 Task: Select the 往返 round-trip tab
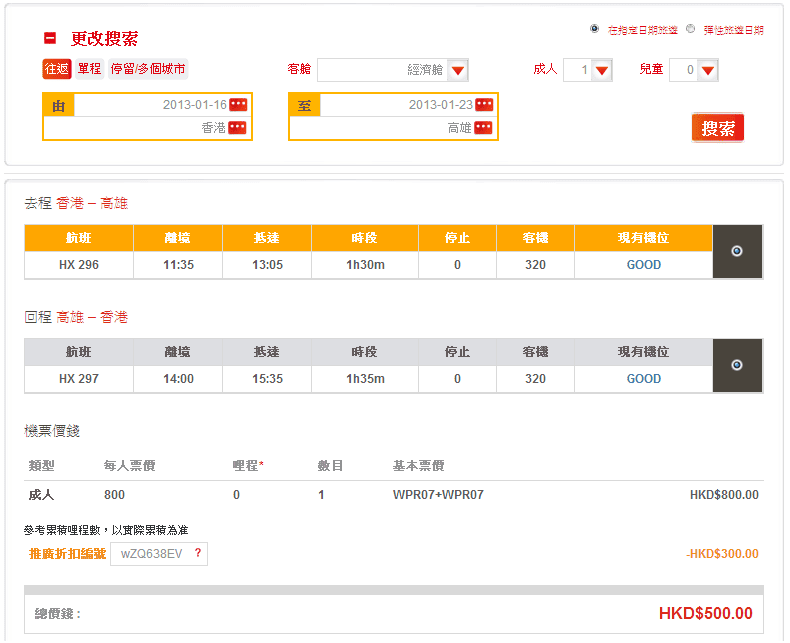pos(56,69)
